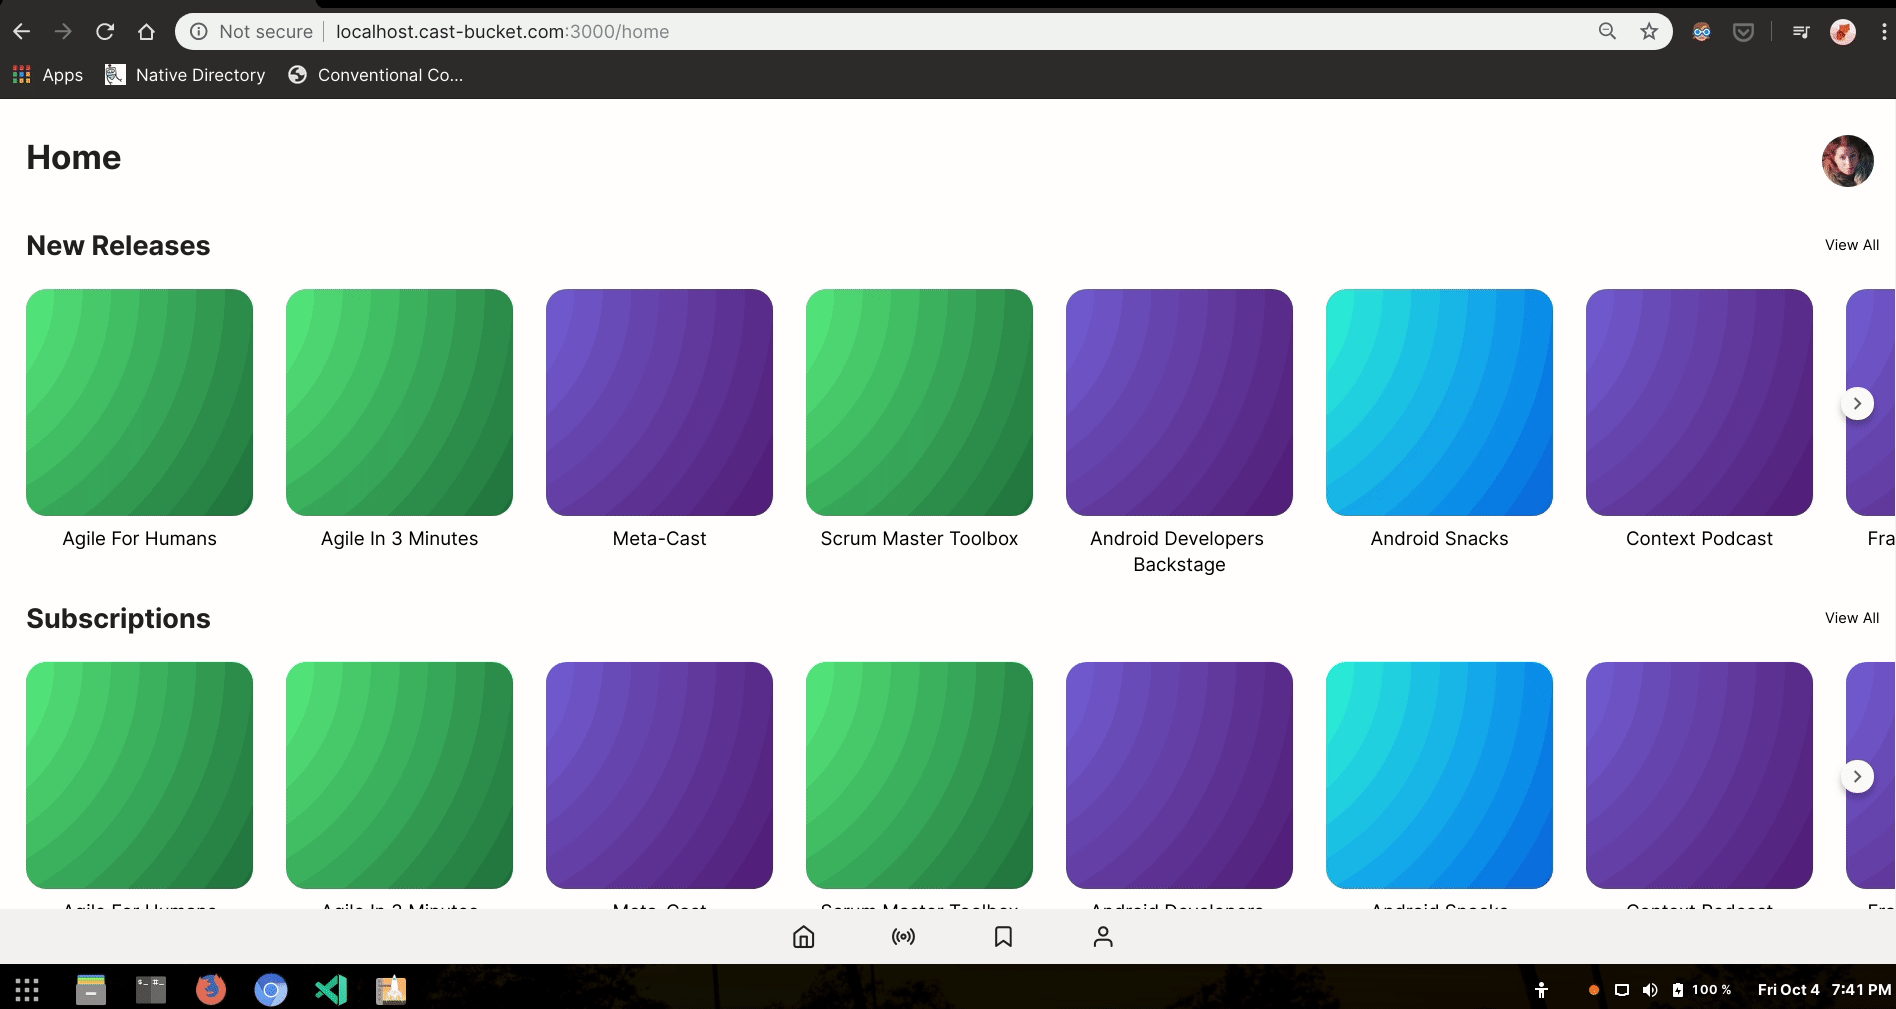Open the owl-eyes browser extension icon
The width and height of the screenshot is (1896, 1009).
(1701, 32)
